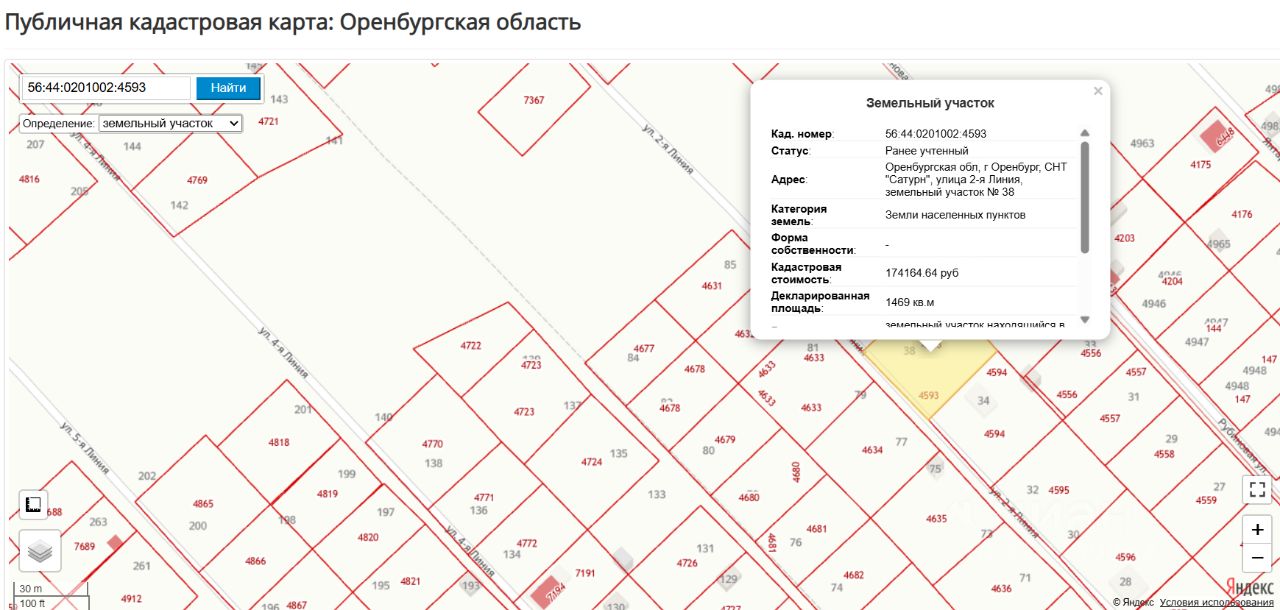
Task: Click the cadastral value 174164.64 руб
Action: point(922,273)
